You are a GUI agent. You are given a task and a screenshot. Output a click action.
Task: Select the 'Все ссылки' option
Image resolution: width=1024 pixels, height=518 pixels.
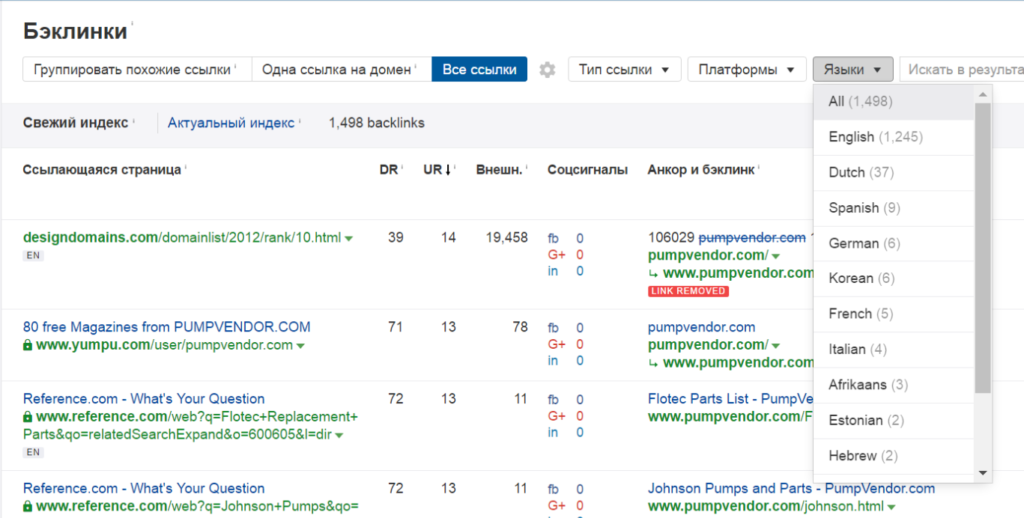(479, 69)
